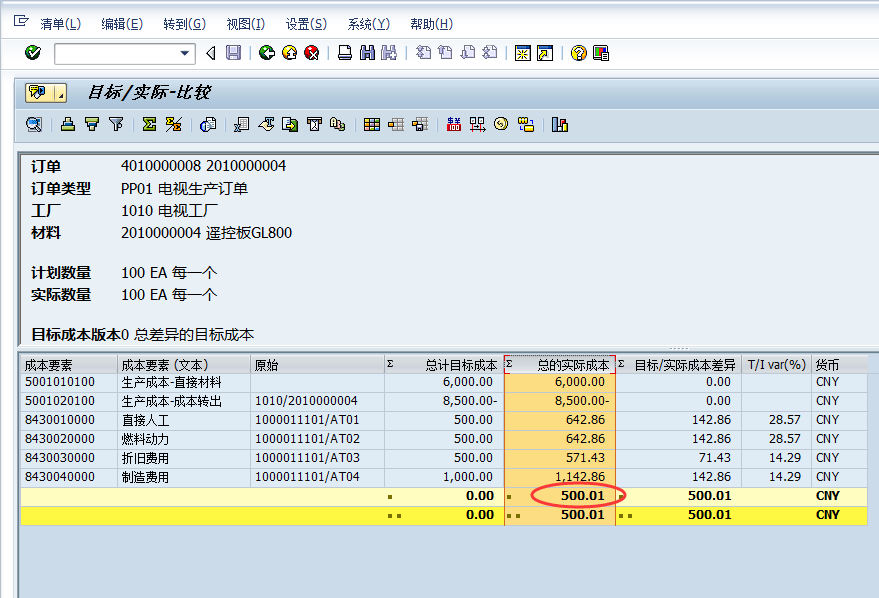Open the Help question mark icon
The height and width of the screenshot is (598, 879).
579,53
